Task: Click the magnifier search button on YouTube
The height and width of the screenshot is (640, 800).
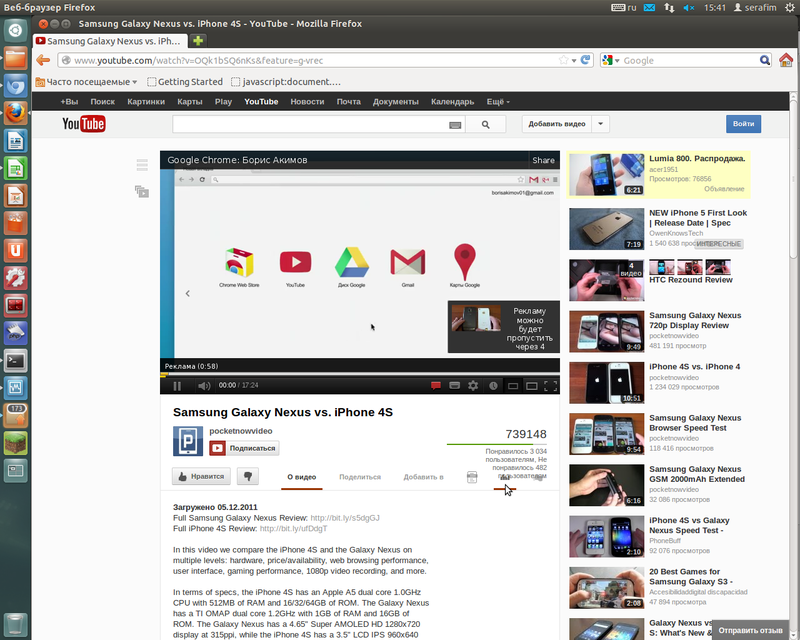Action: [486, 124]
